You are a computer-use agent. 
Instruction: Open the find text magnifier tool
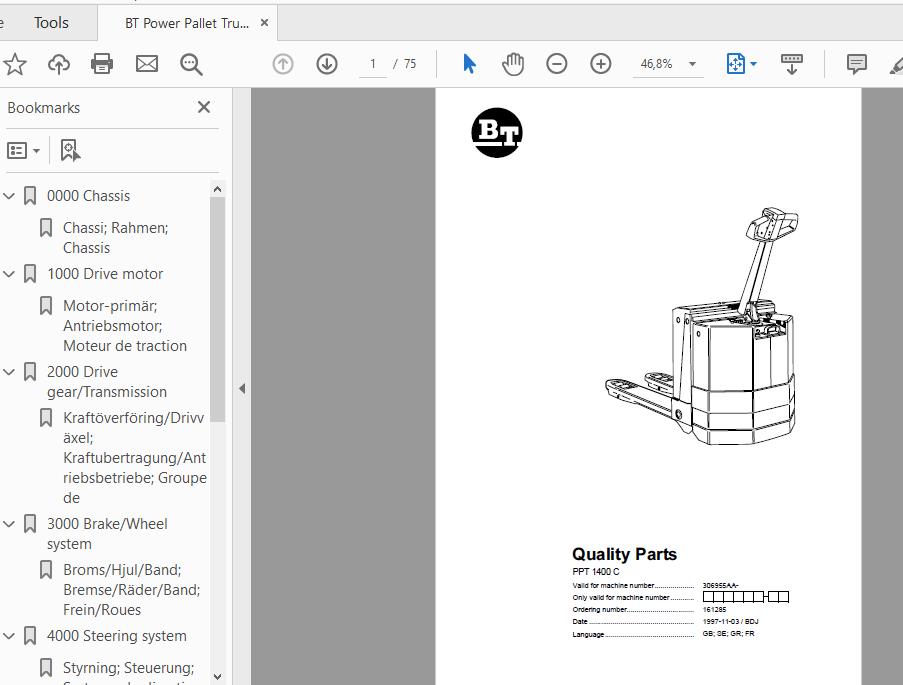tap(191, 65)
